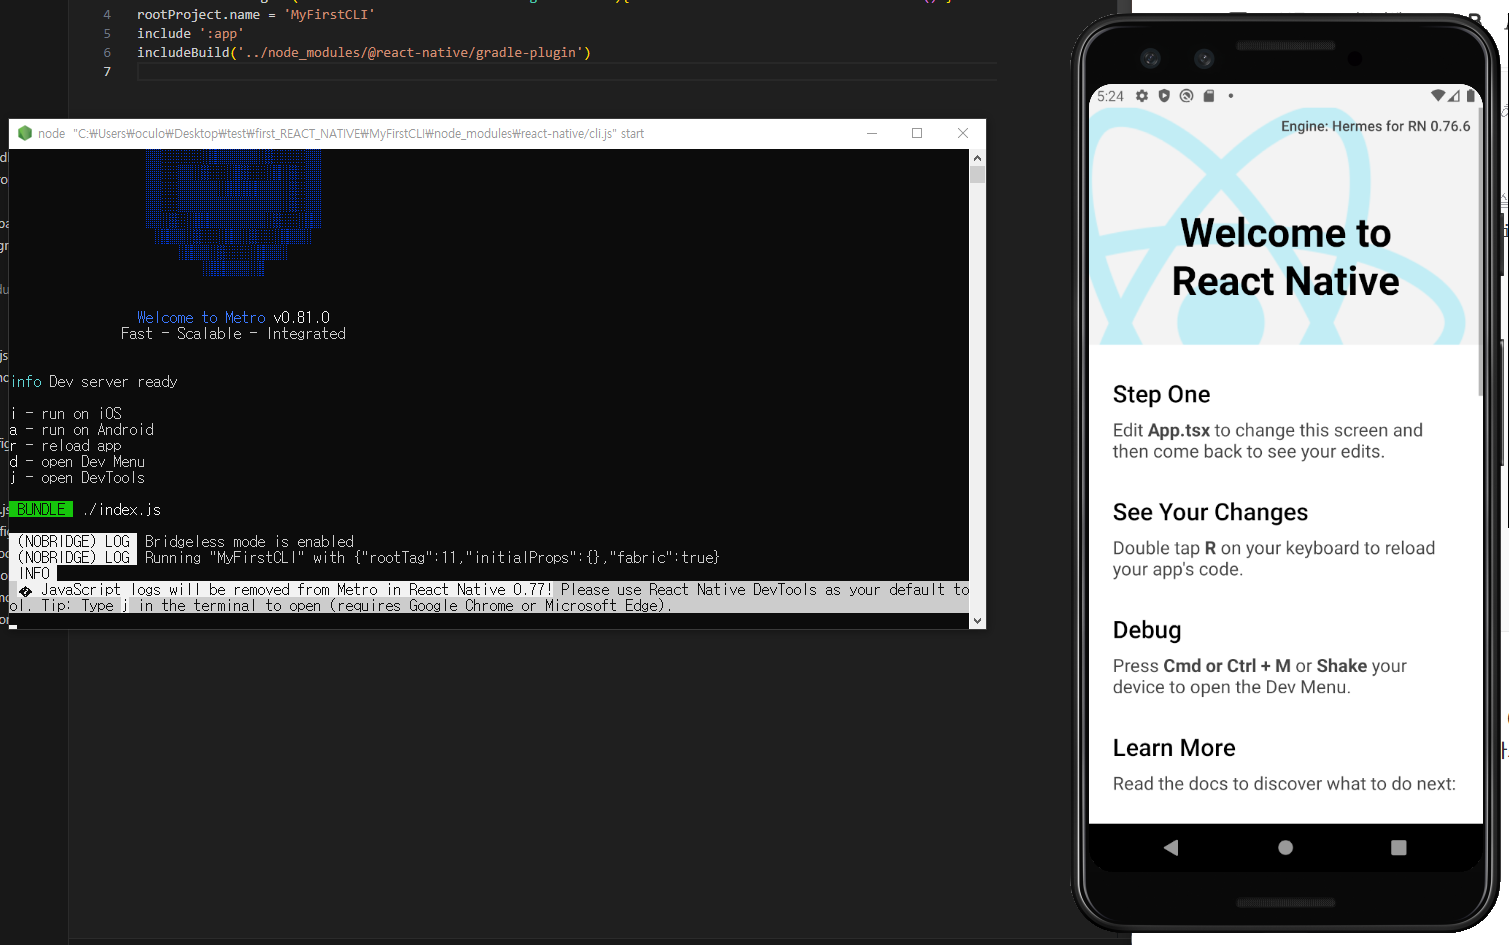Click 'i - run on iOS' line

point(66,414)
